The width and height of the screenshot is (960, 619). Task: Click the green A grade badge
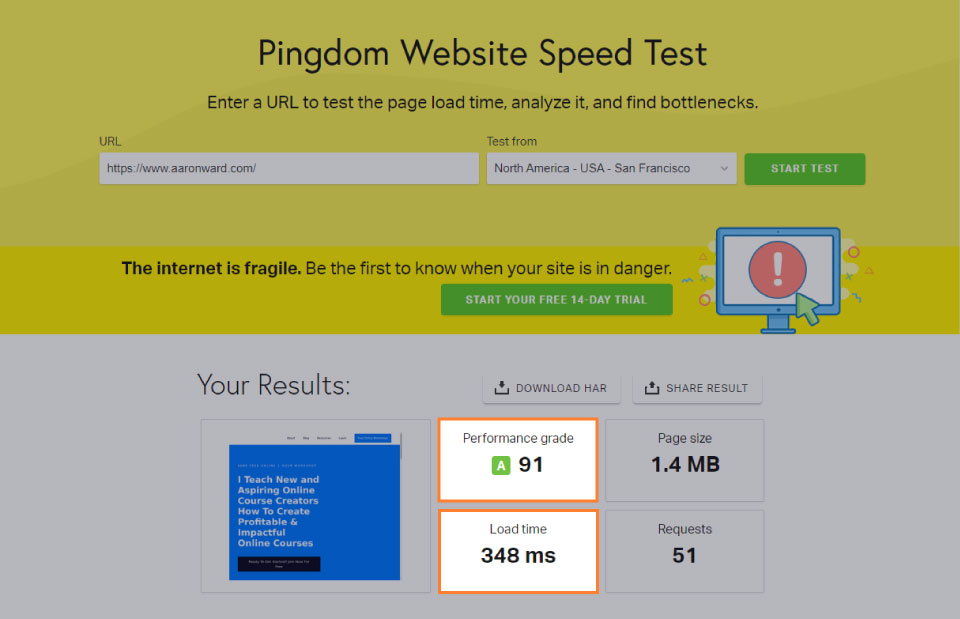click(501, 465)
